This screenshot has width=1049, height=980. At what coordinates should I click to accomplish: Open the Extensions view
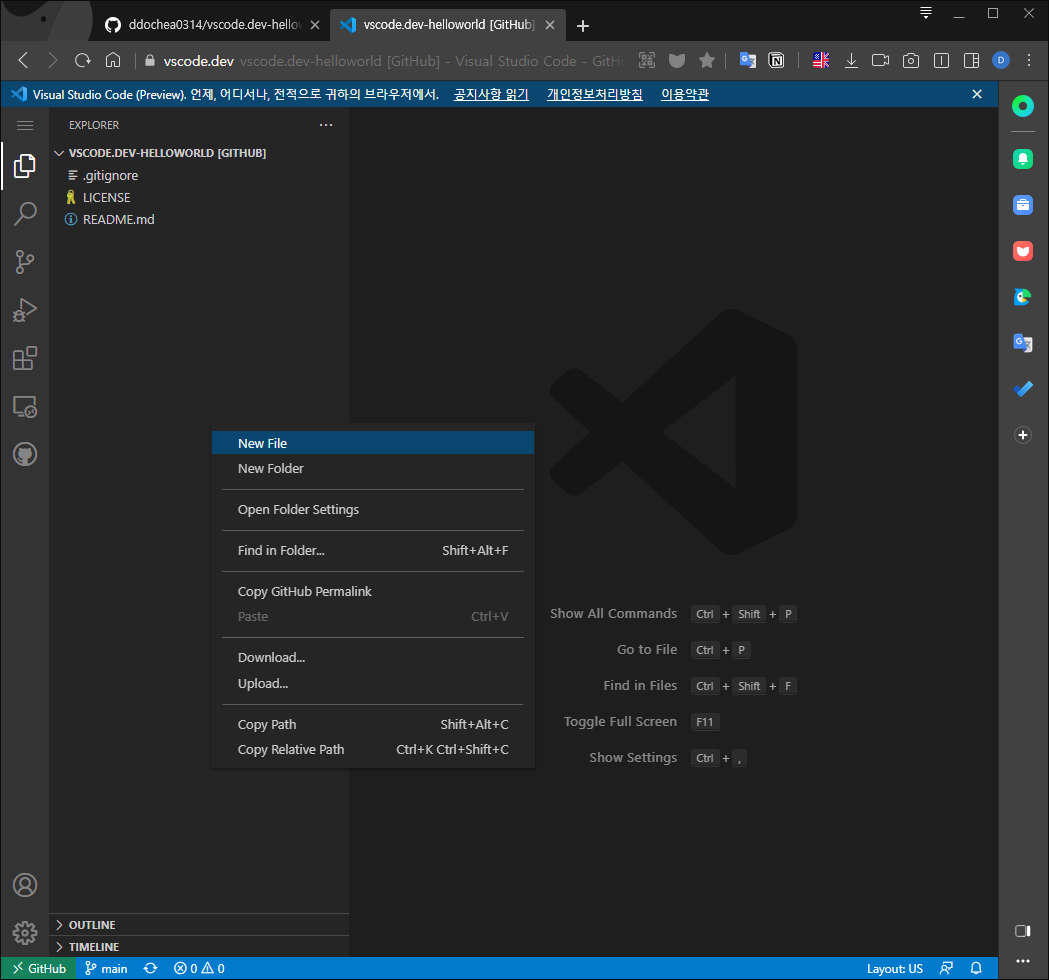pyautogui.click(x=25, y=359)
